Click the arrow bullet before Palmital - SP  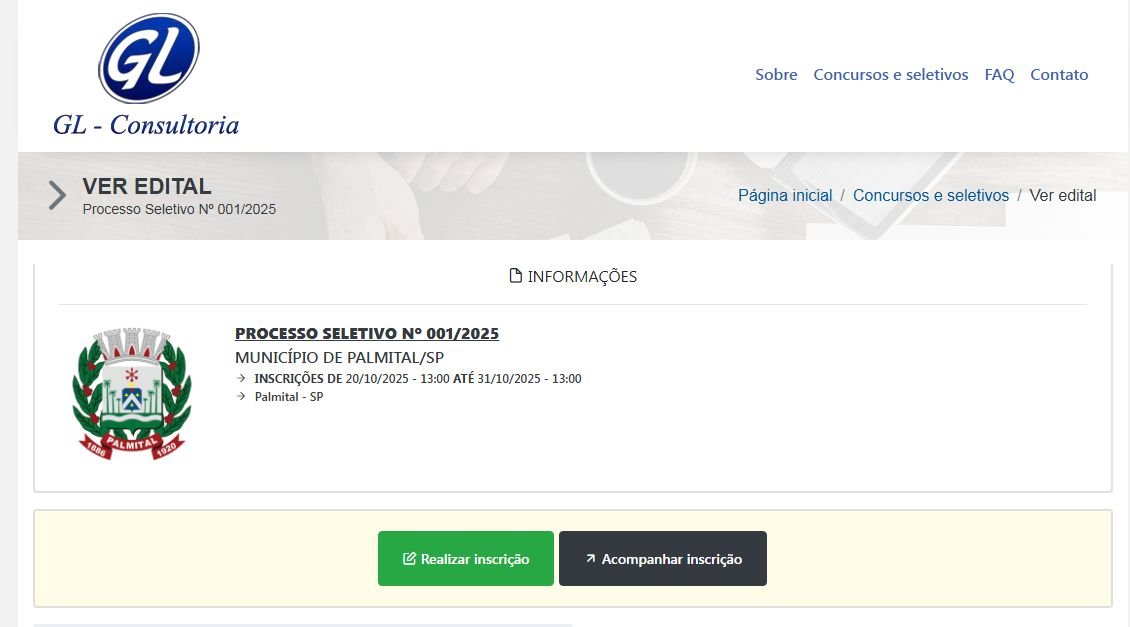coord(241,397)
